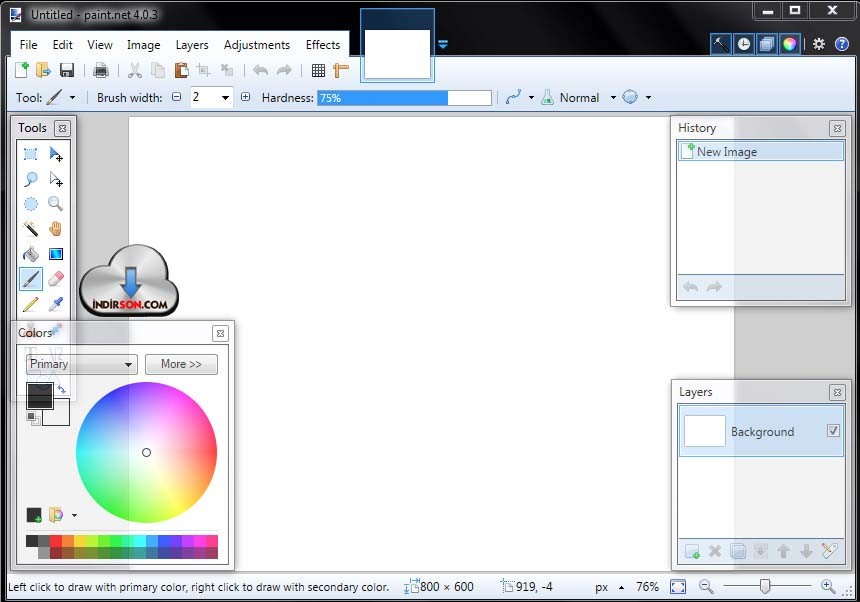Open a file with folder icon

click(x=43, y=70)
